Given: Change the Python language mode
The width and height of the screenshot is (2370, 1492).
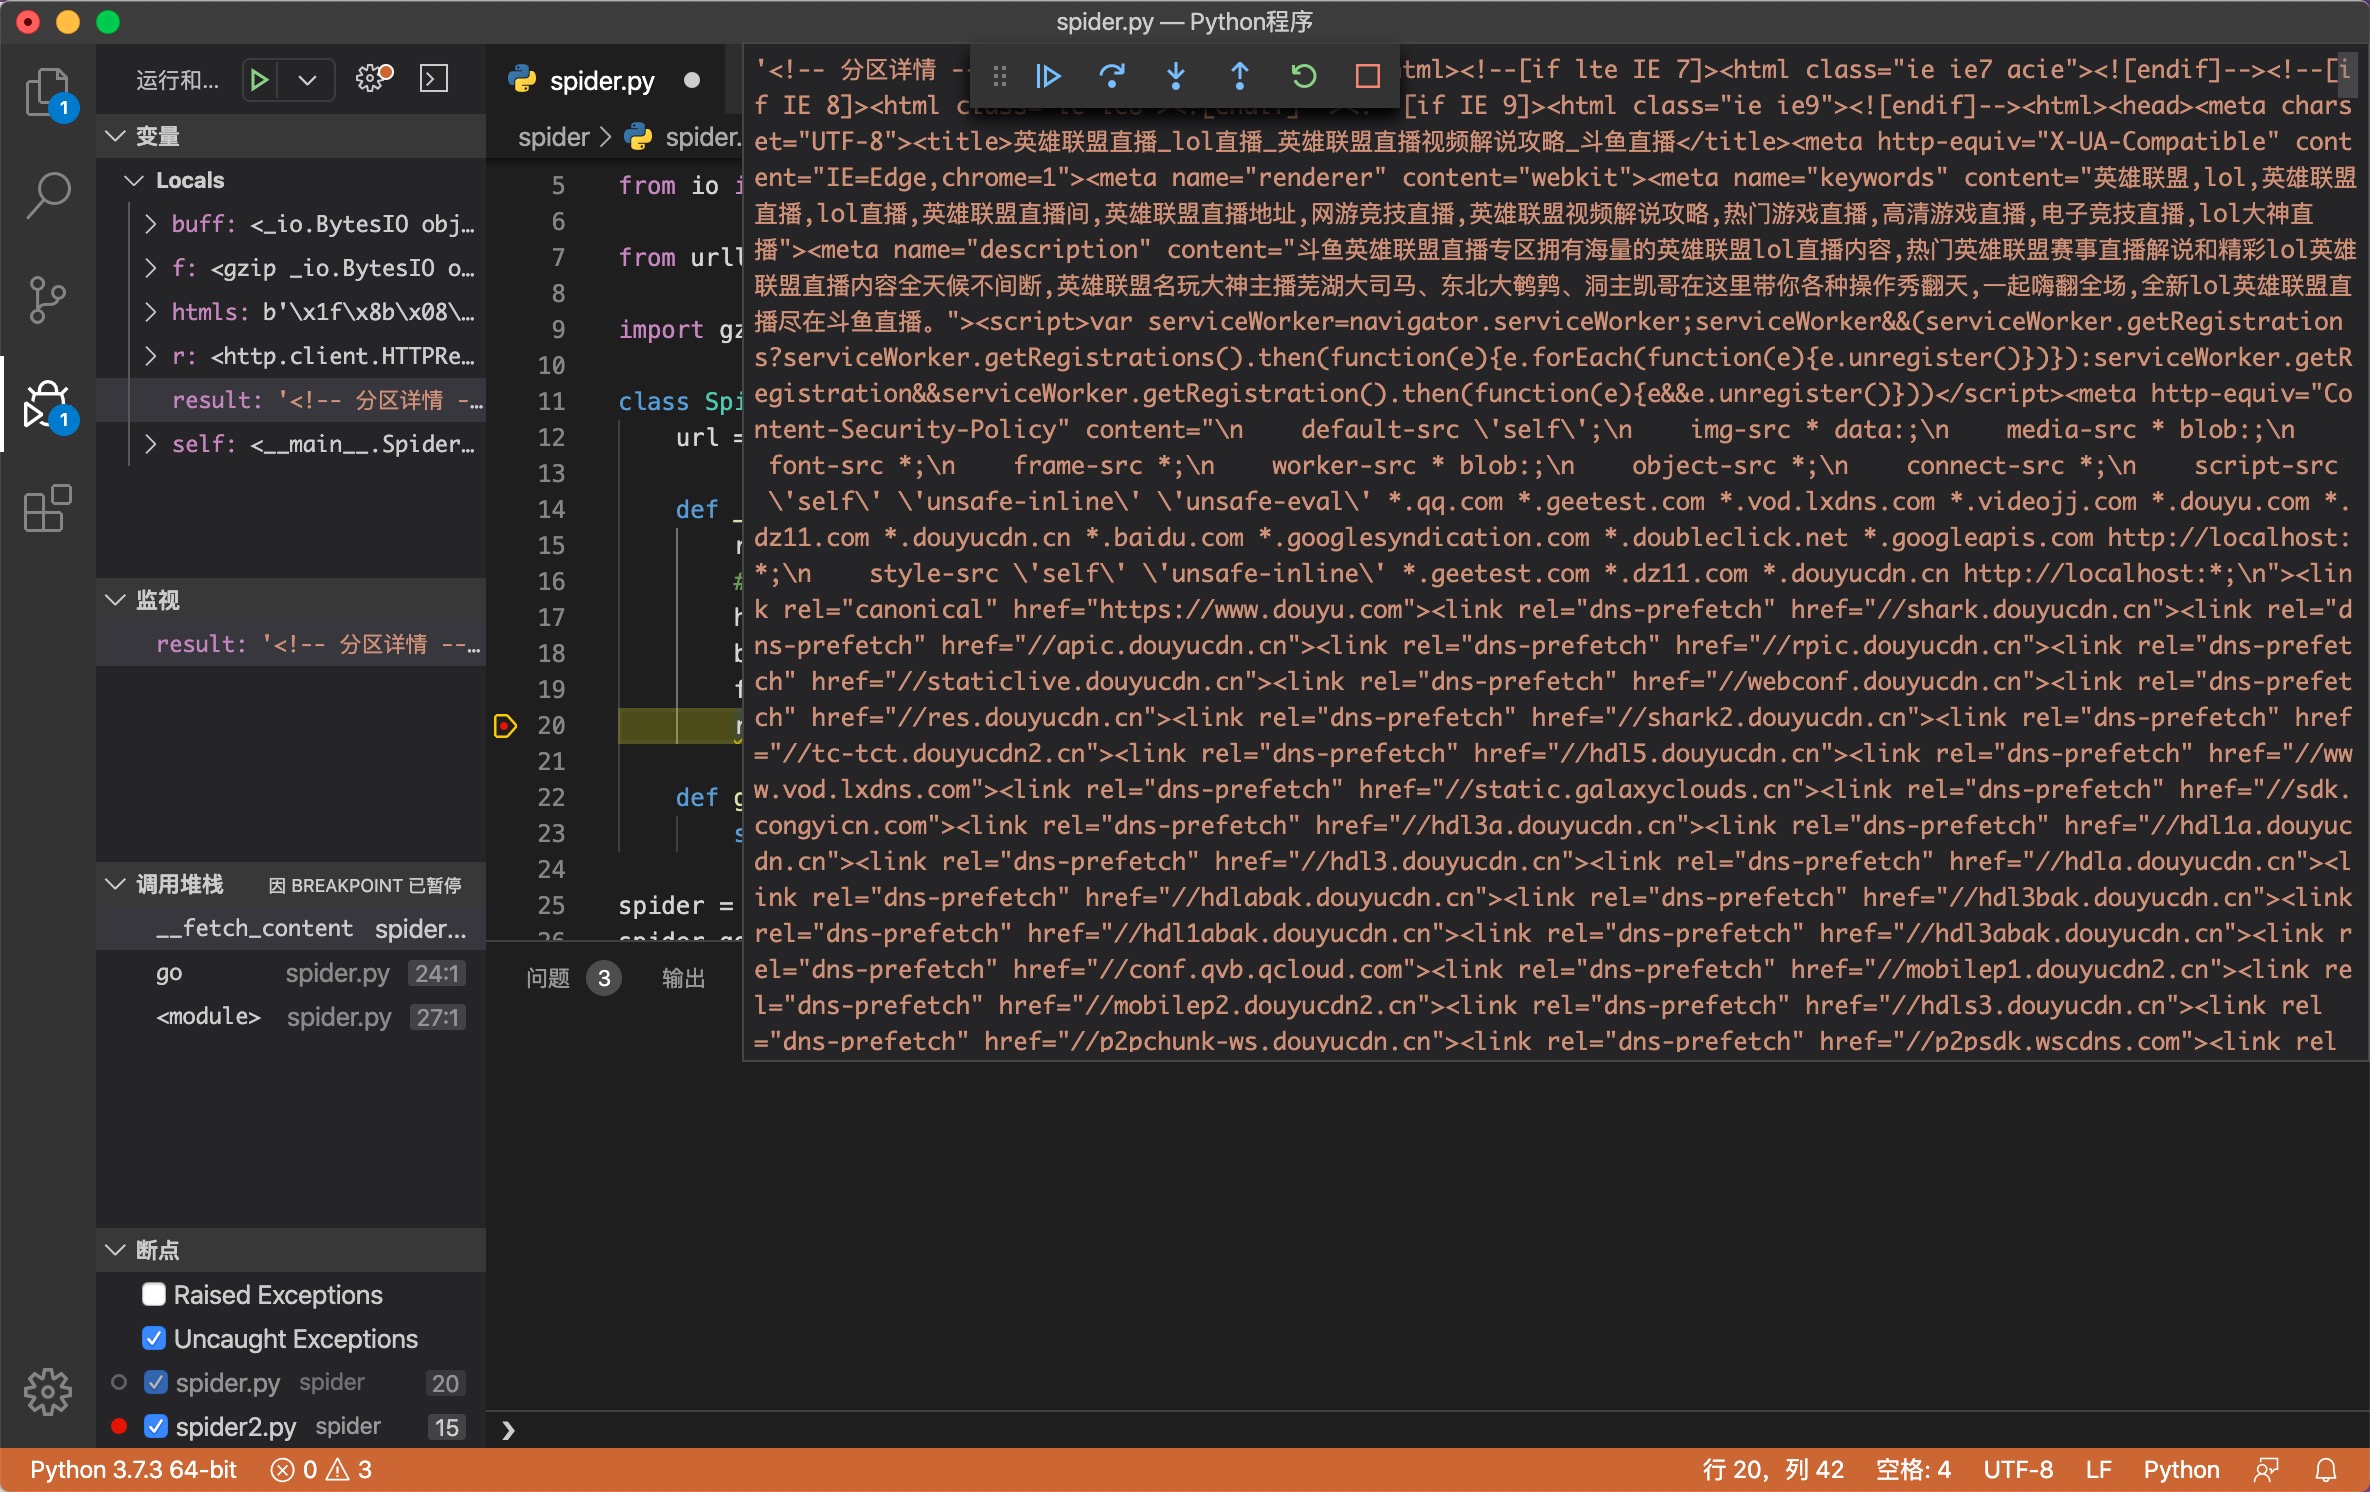Looking at the screenshot, I should (2181, 1470).
